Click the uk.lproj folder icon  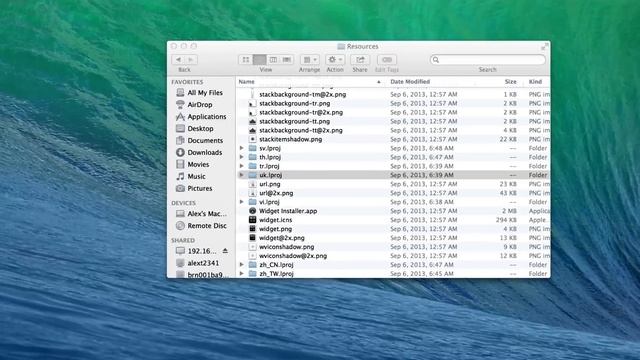coord(253,175)
